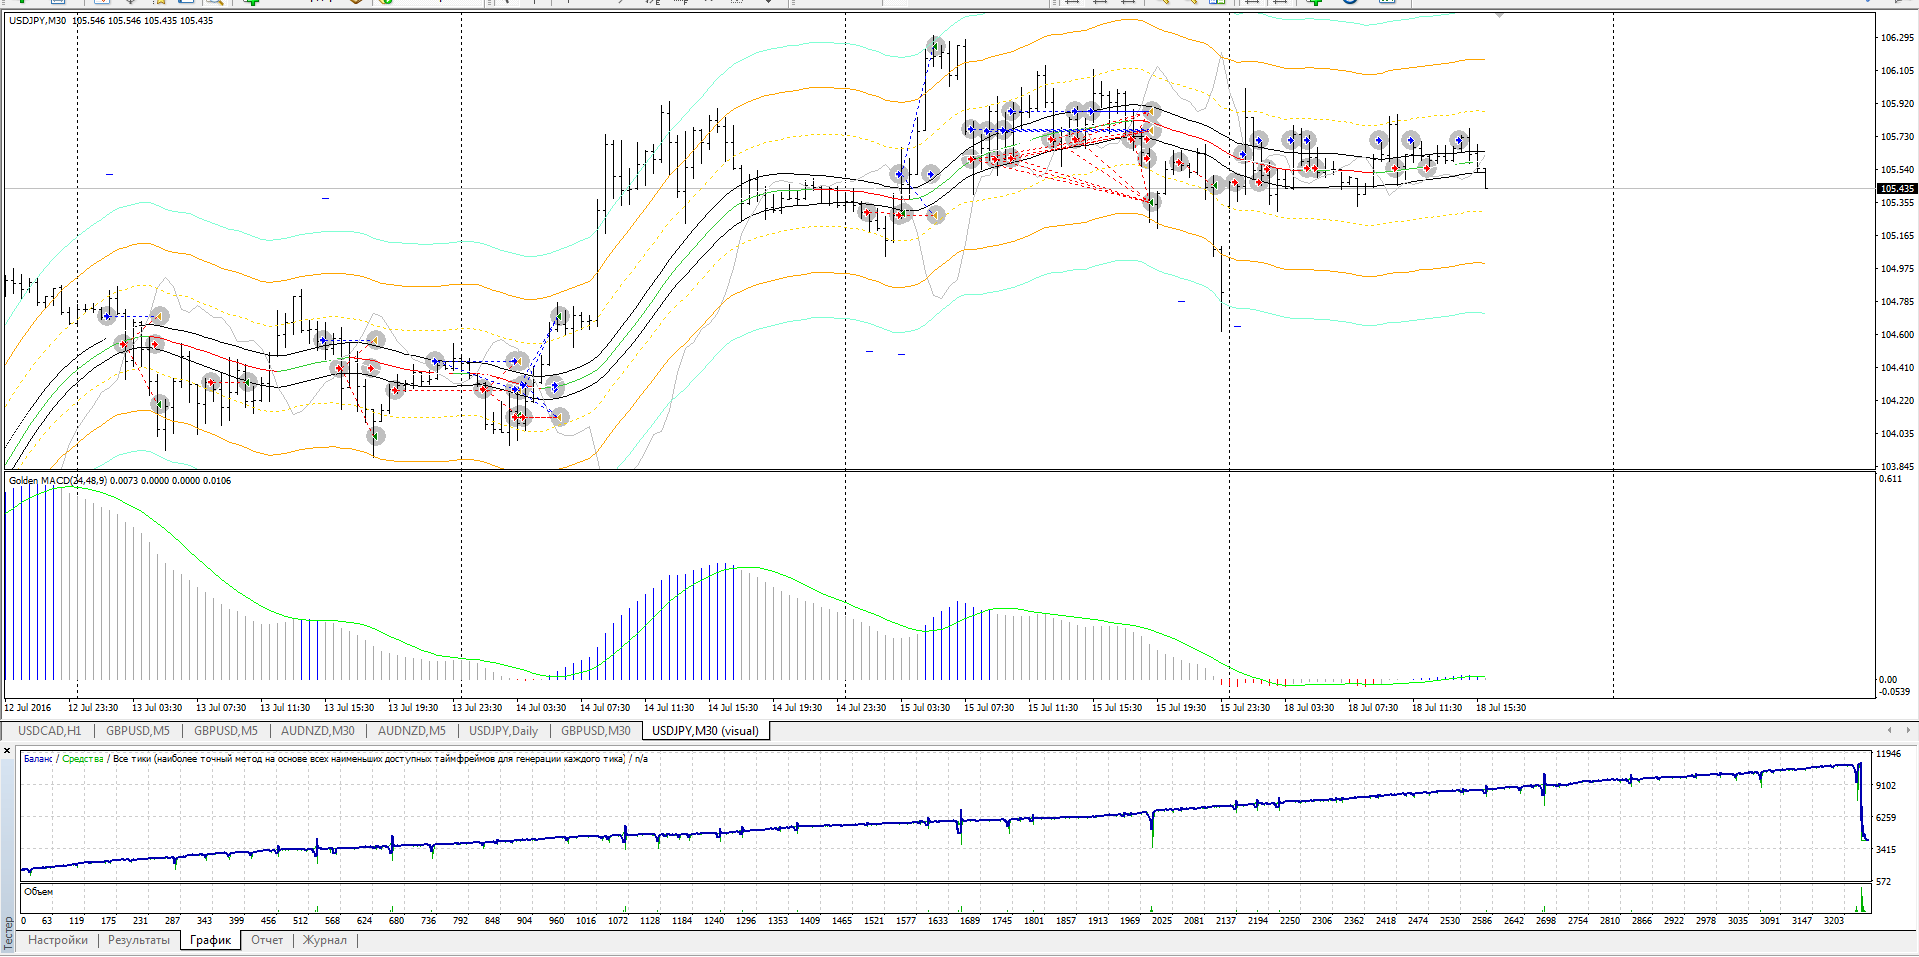Viewport: 1919px width, 957px height.
Task: Click the 104.035 price axis label
Action: point(1897,434)
